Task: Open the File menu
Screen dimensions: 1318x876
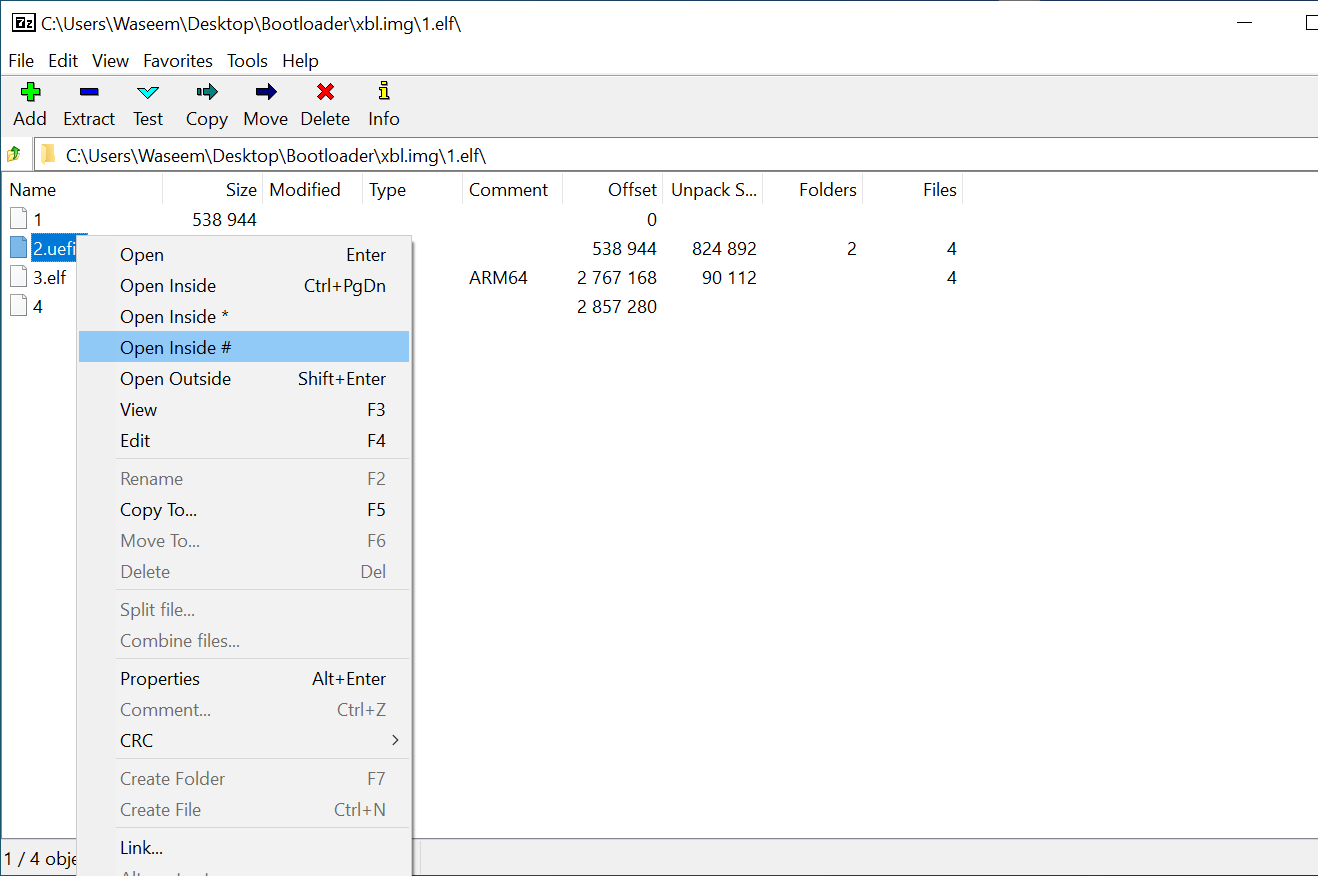Action: point(21,61)
